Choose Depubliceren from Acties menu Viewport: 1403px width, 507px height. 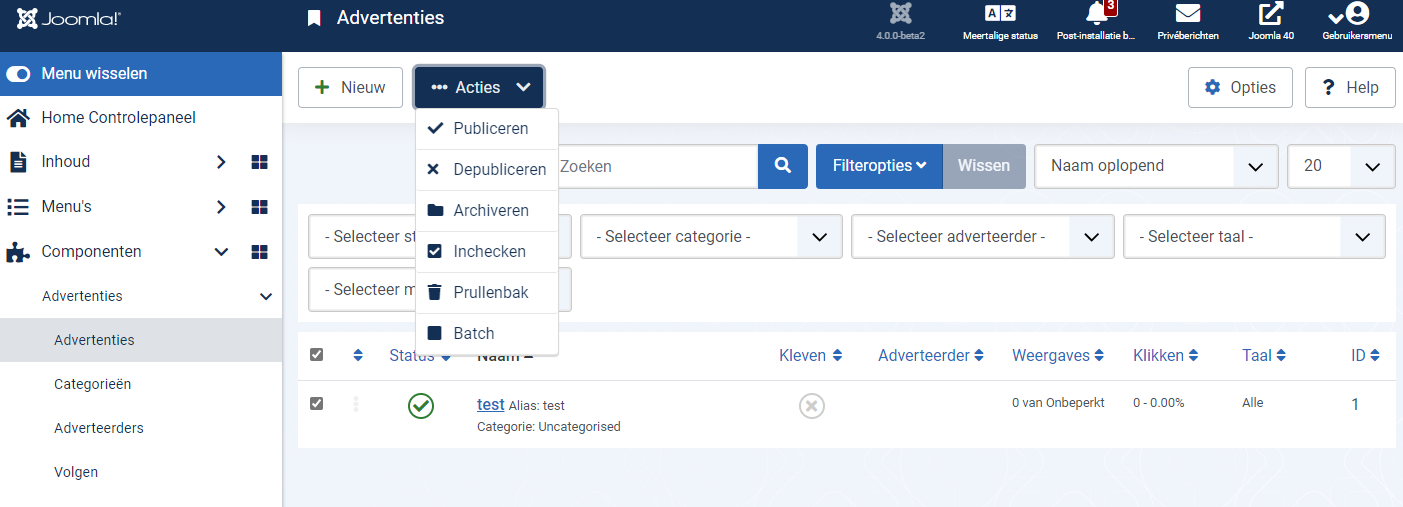(487, 170)
